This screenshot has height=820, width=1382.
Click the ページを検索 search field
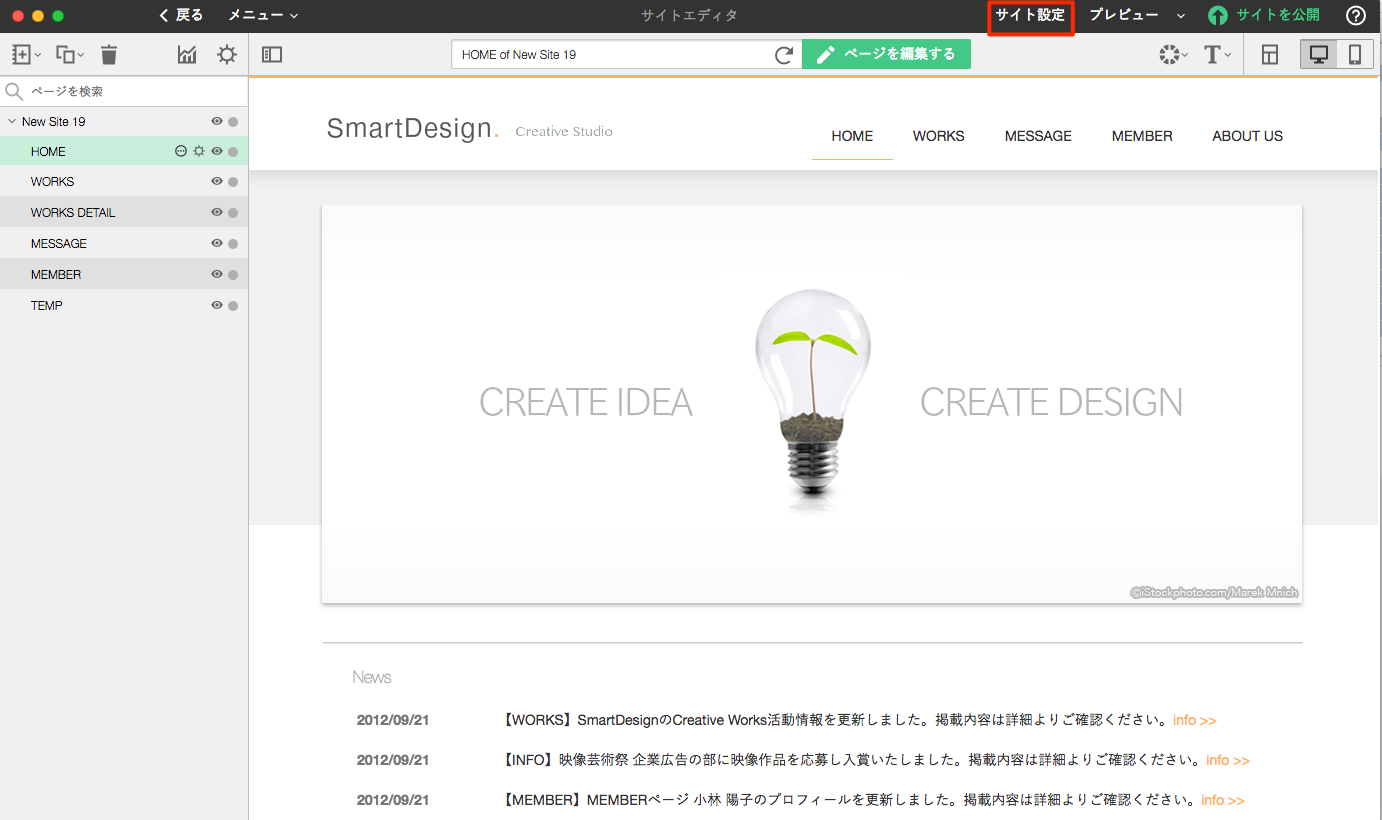pos(130,91)
